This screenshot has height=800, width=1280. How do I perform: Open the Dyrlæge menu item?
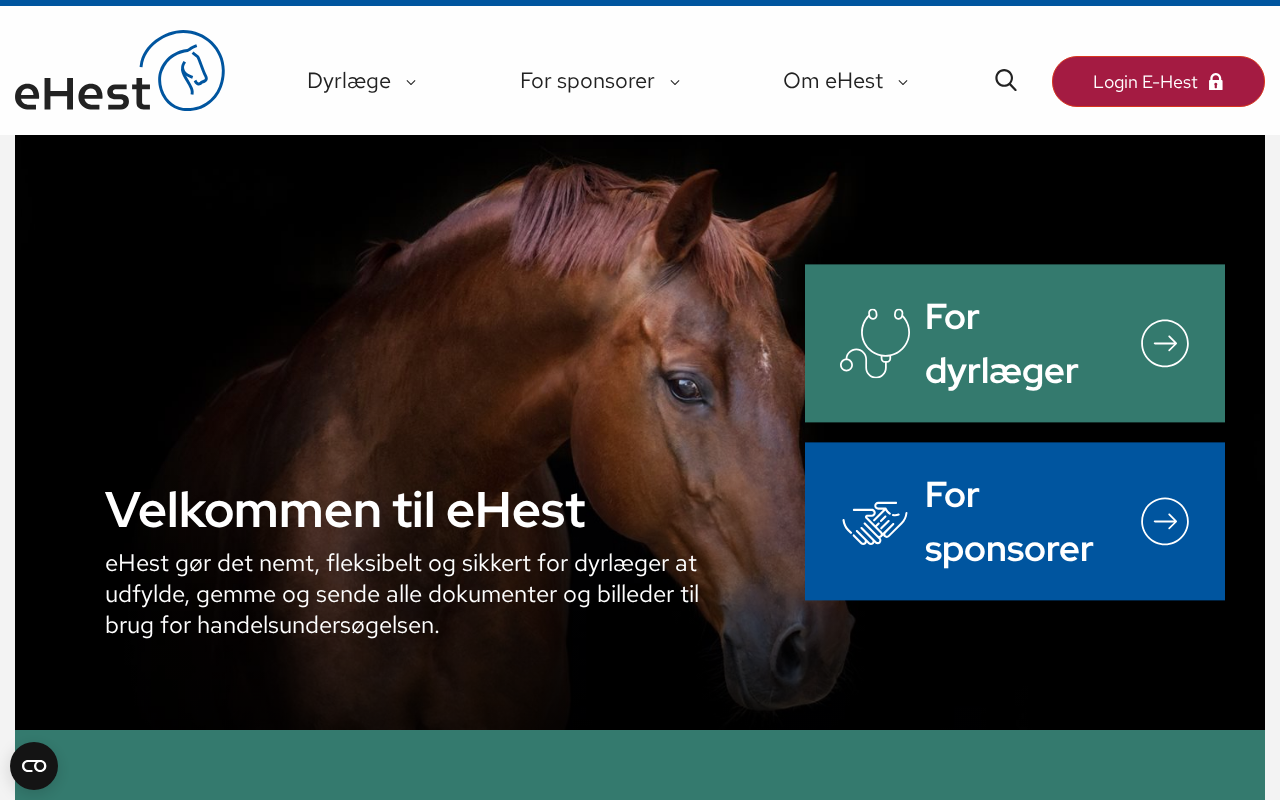[x=349, y=81]
